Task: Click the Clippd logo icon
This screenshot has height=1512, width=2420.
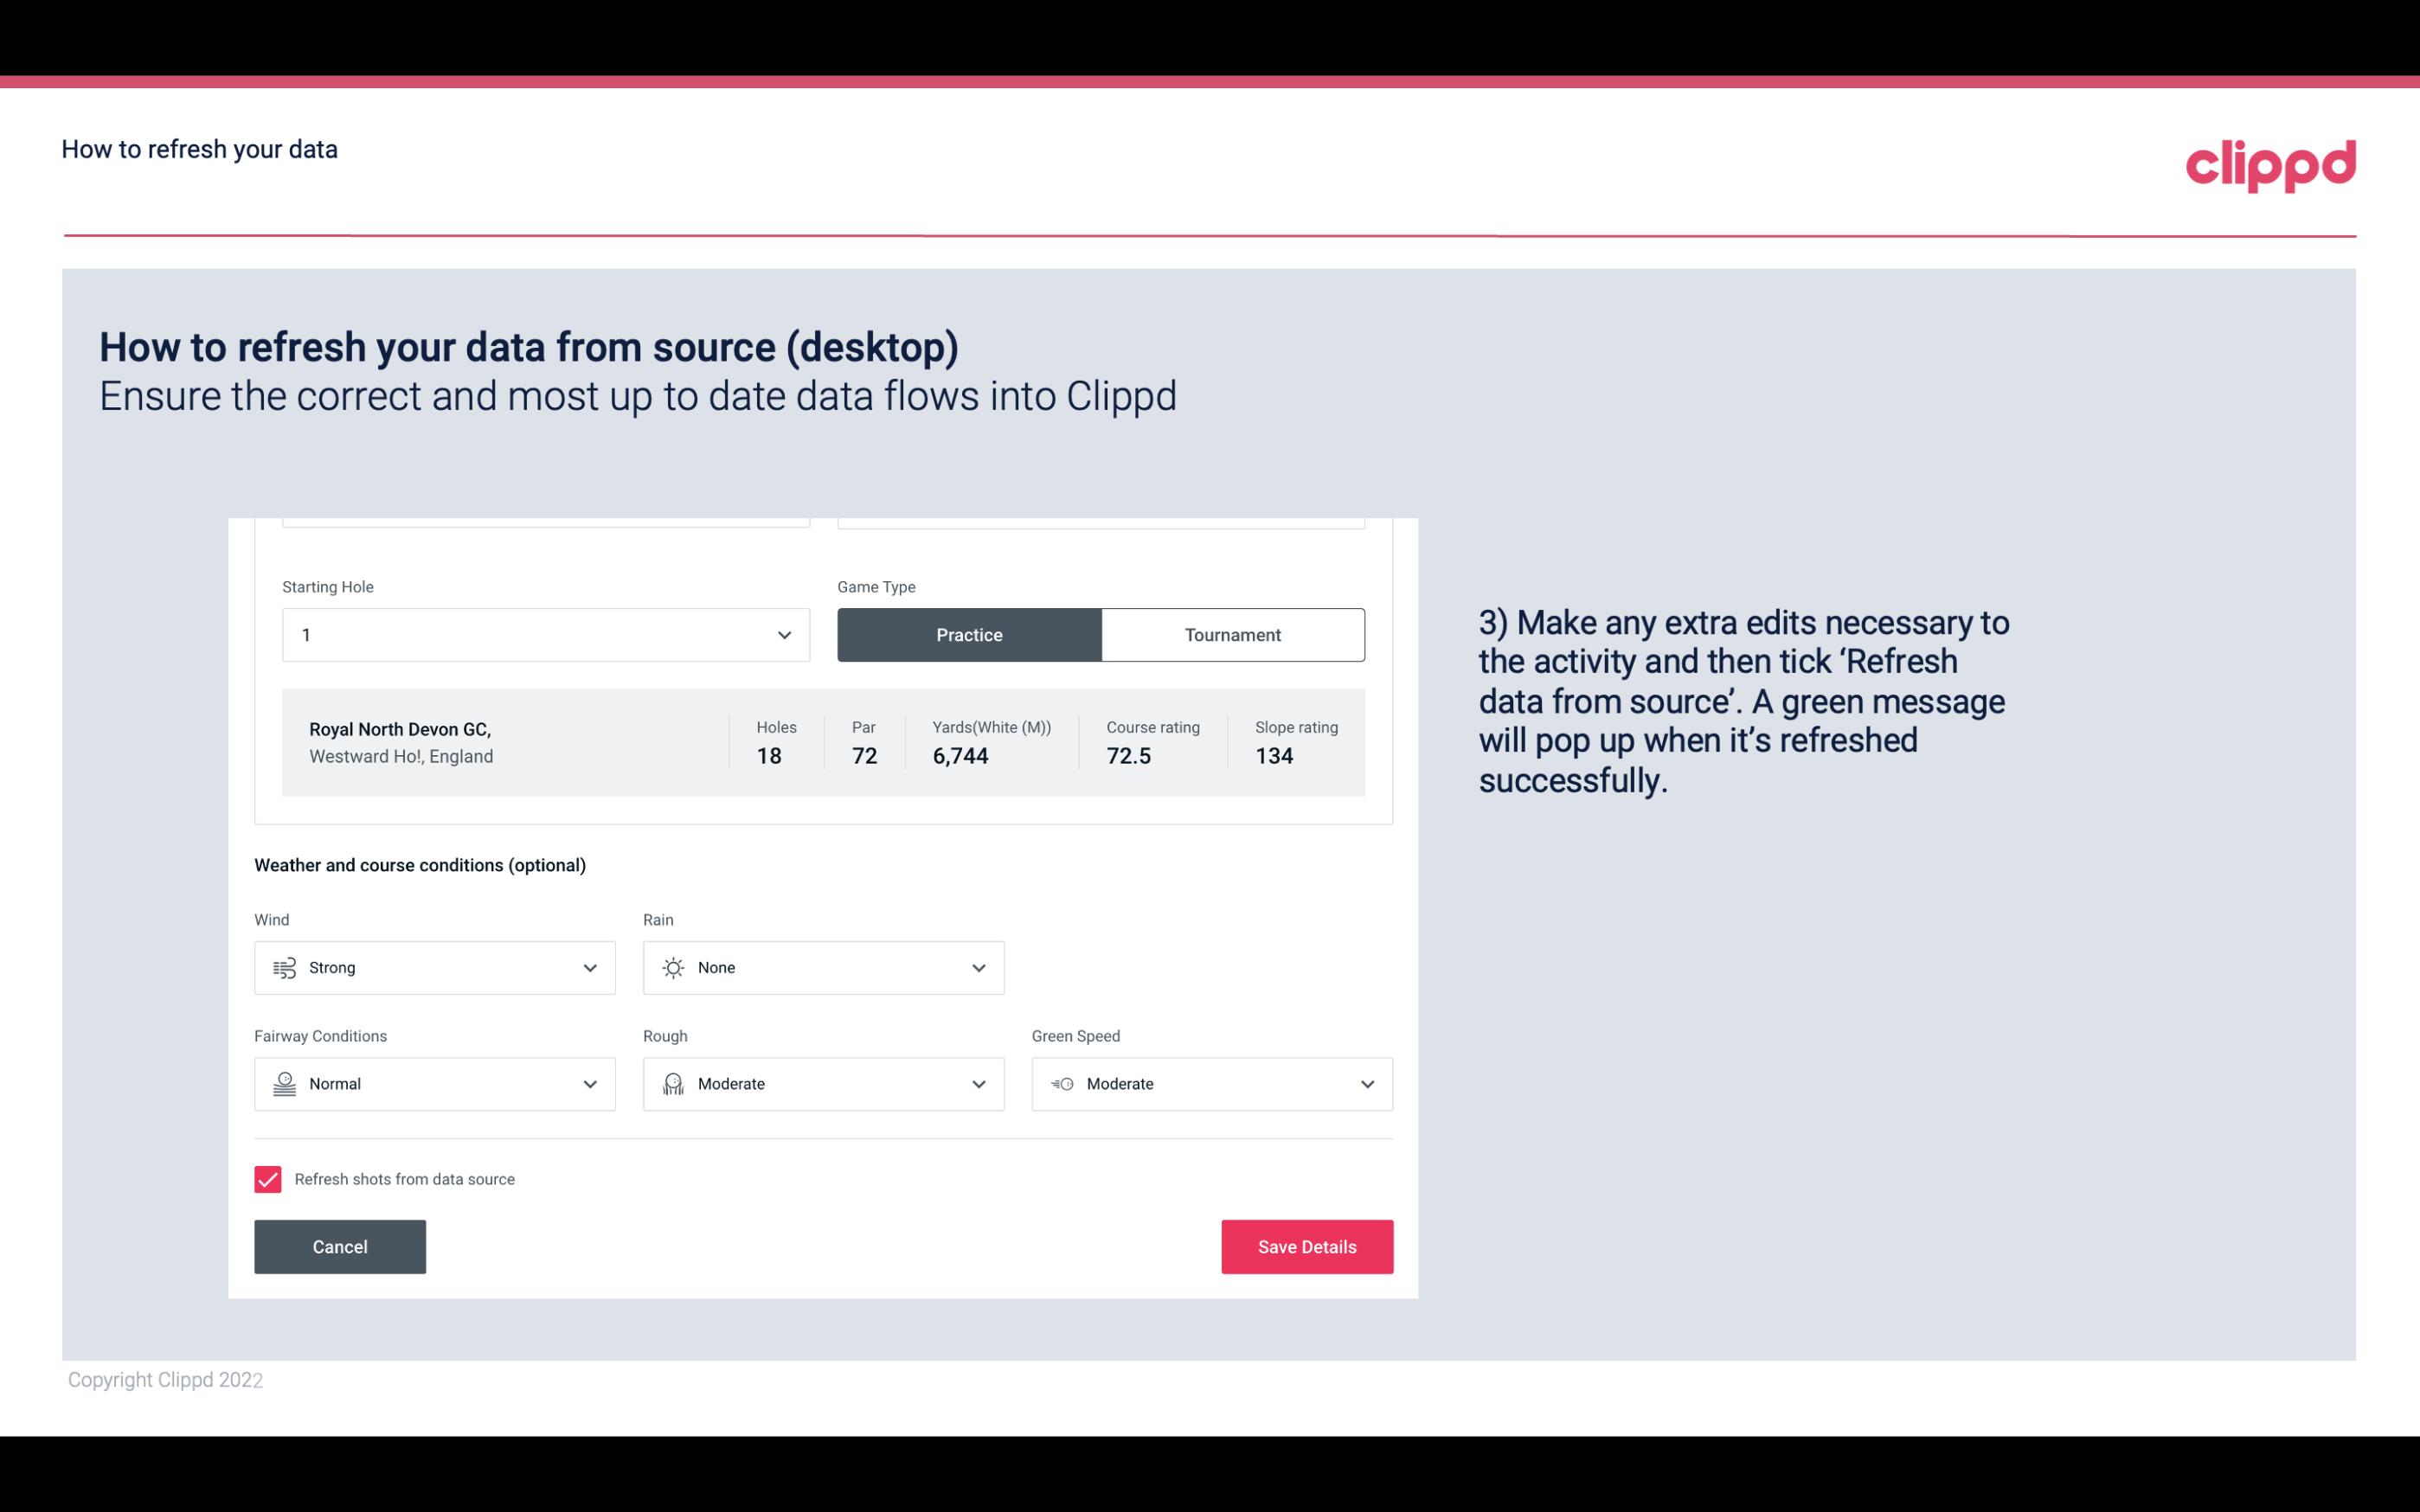Action: tap(2270, 162)
